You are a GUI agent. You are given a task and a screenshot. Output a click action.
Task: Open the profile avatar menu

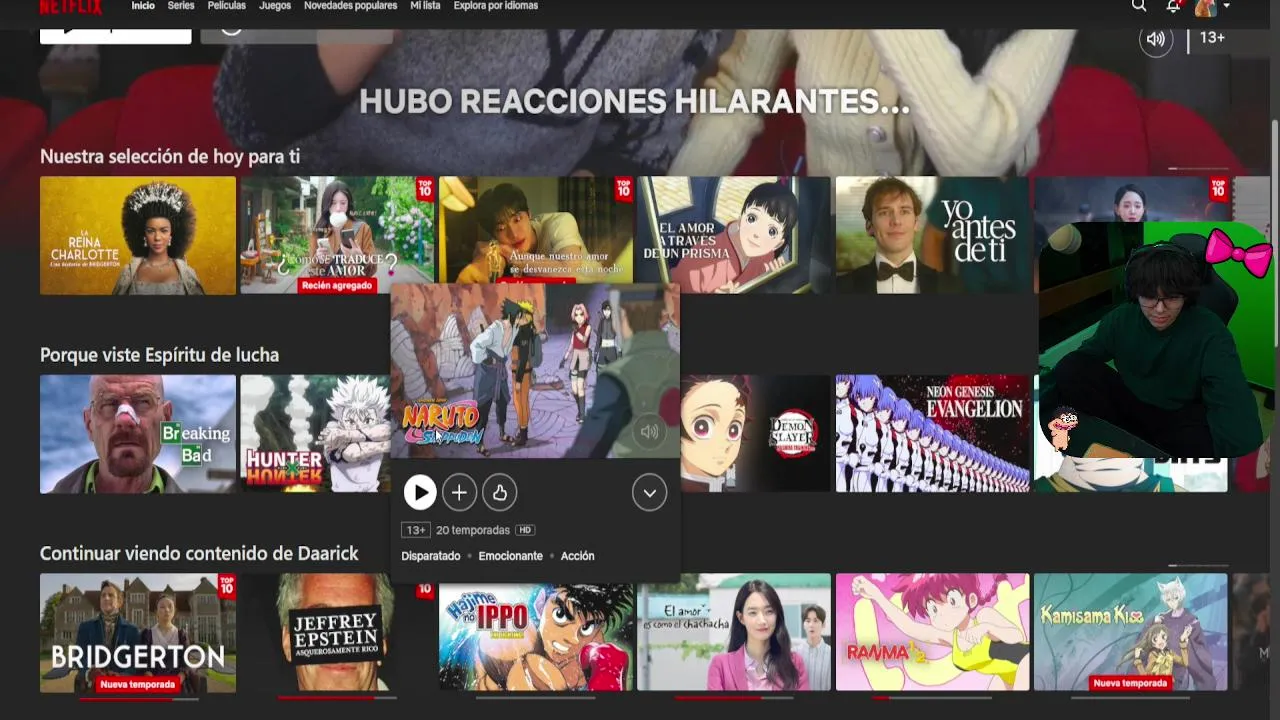1205,7
